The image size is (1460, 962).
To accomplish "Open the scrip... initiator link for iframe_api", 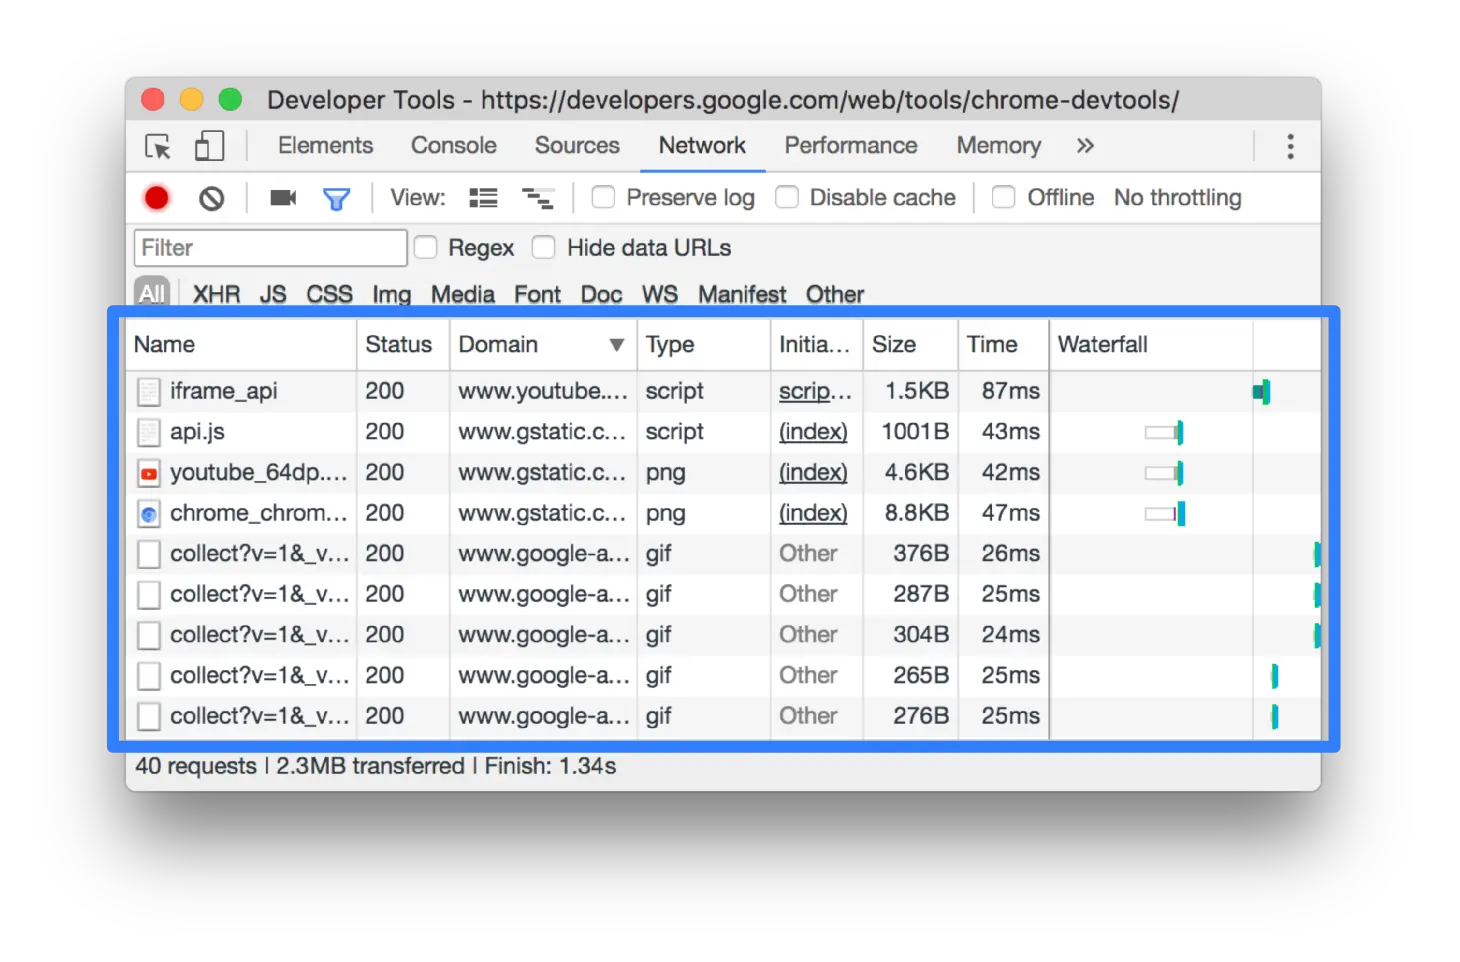I will (815, 391).
